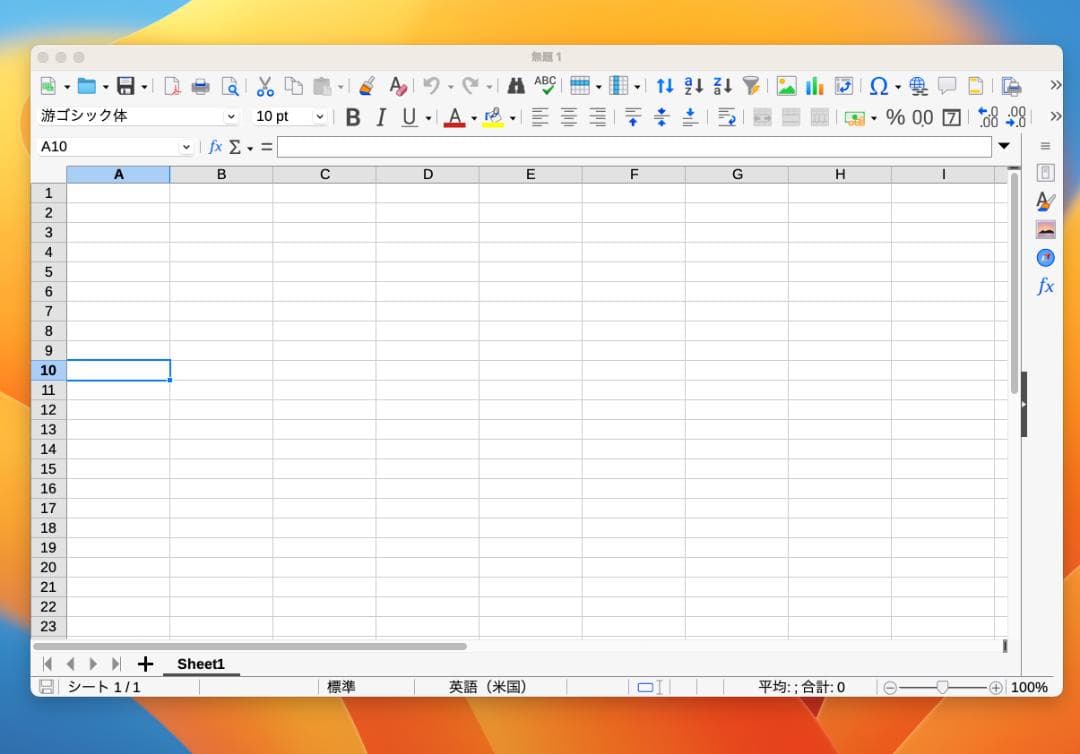Click column header D

click(x=427, y=175)
